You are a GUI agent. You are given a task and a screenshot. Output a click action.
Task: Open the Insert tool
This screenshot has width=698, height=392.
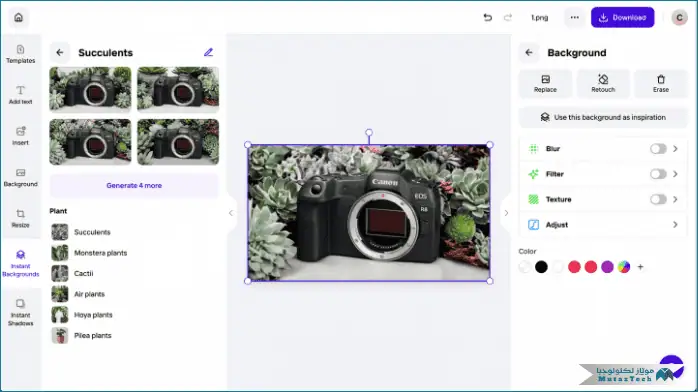tap(20, 136)
